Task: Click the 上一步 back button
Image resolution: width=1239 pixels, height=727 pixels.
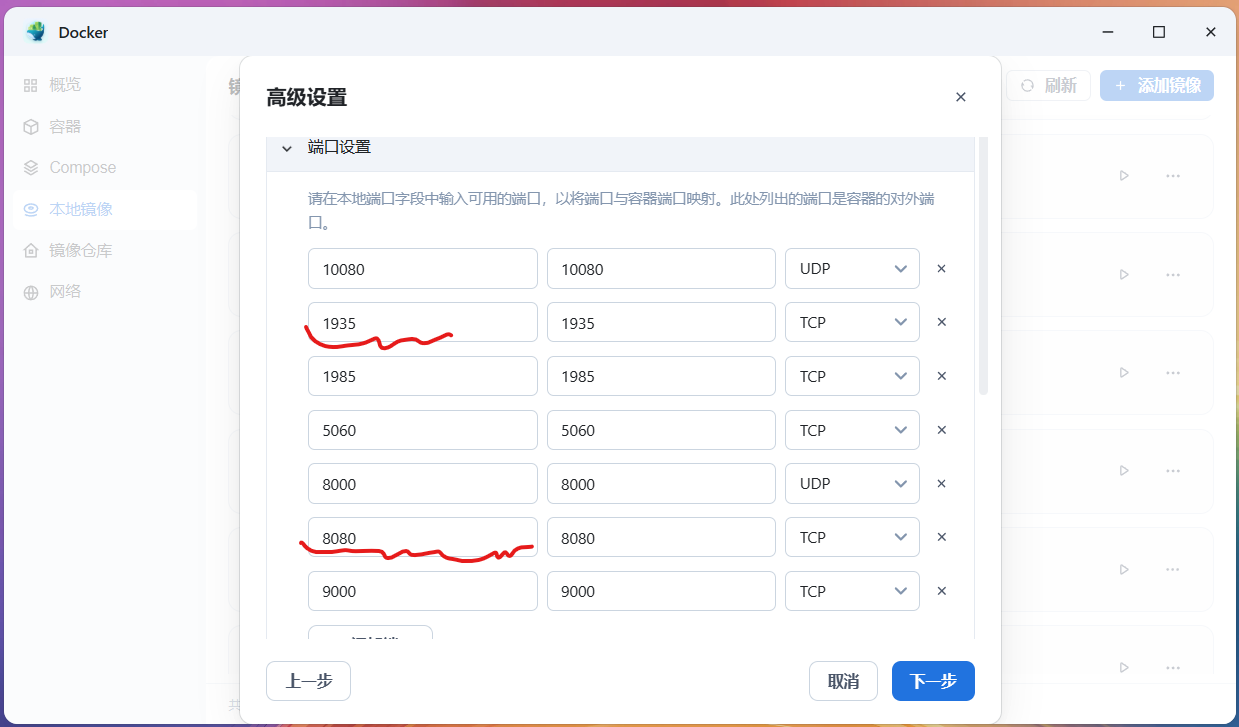Action: point(308,681)
